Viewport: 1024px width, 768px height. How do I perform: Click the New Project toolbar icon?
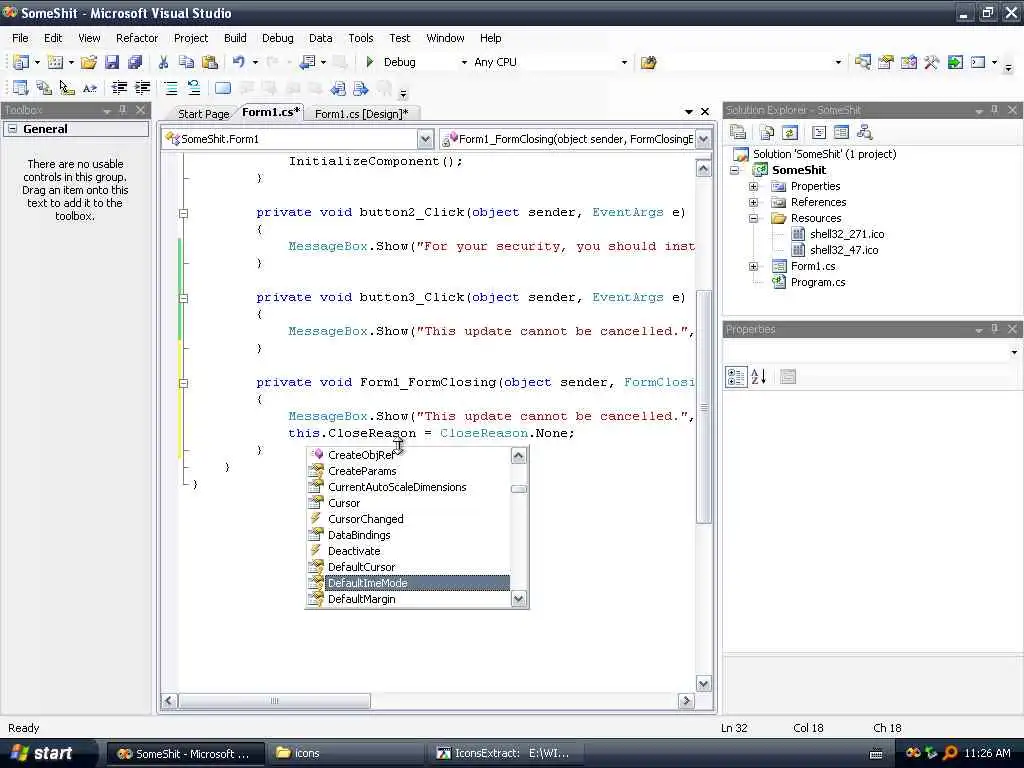21,62
